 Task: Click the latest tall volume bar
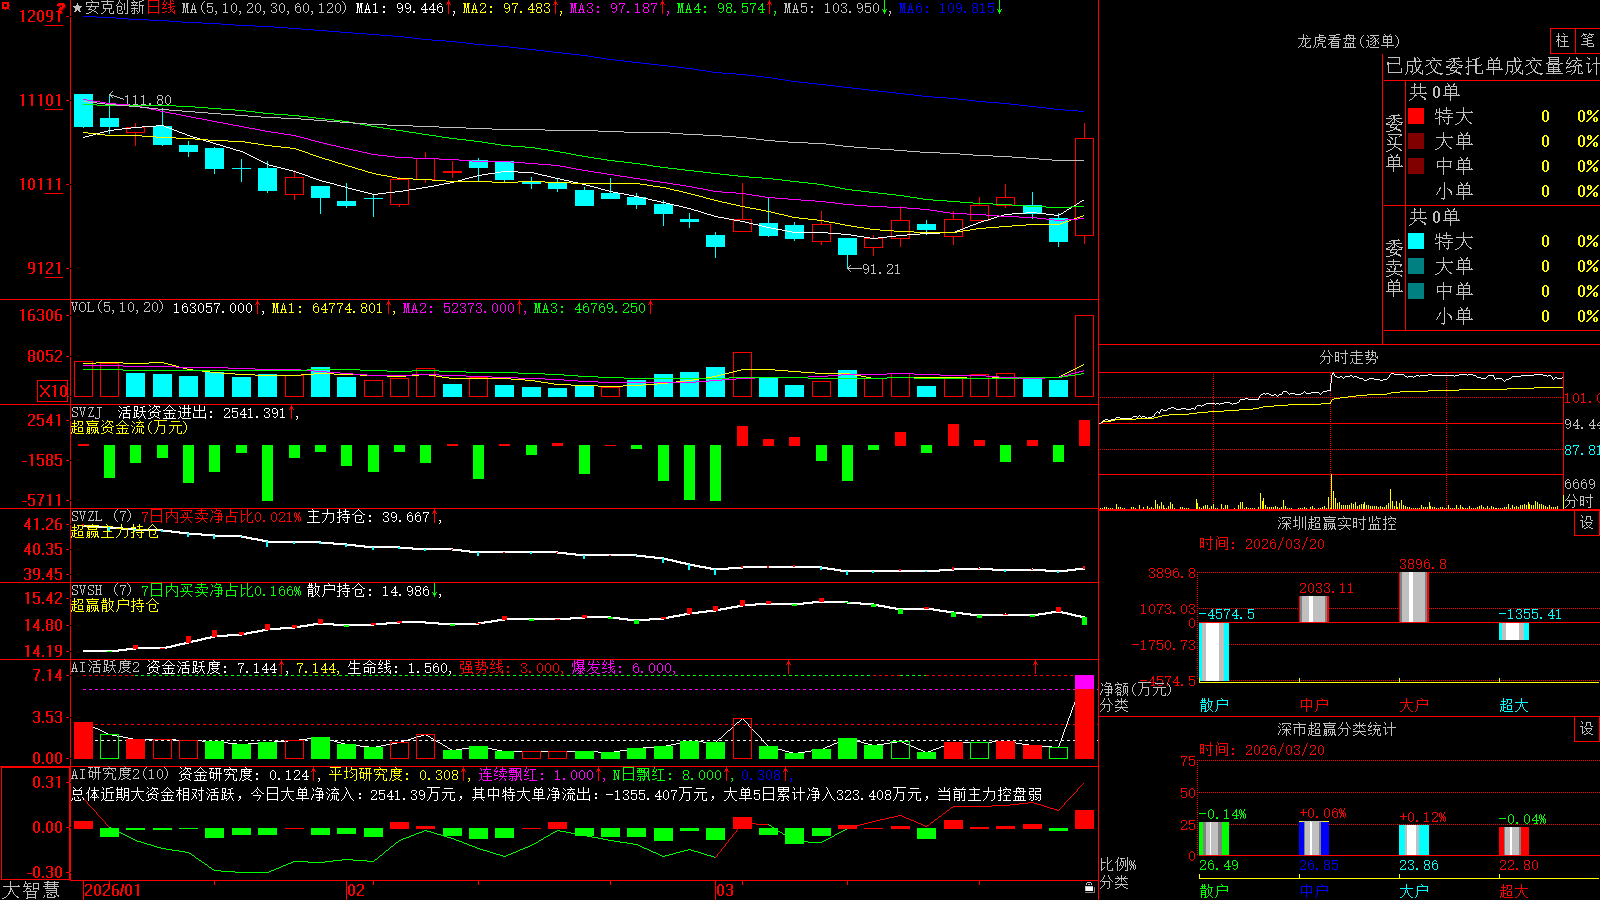click(x=1084, y=356)
